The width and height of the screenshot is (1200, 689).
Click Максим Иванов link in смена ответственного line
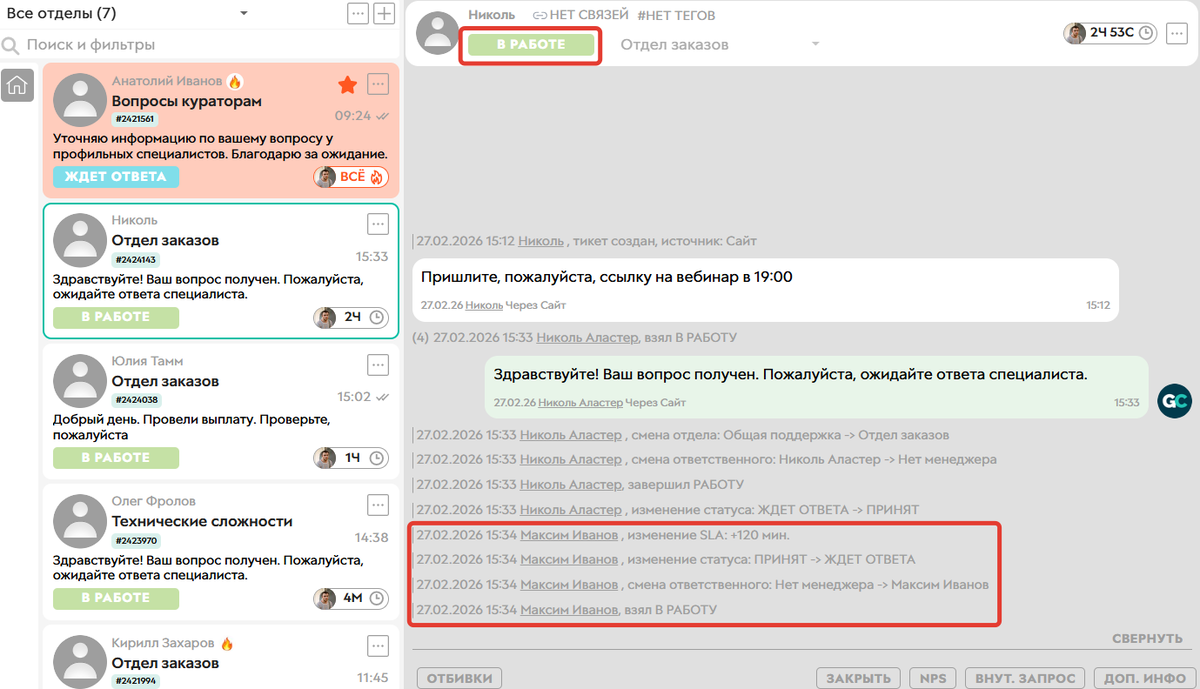[569, 585]
